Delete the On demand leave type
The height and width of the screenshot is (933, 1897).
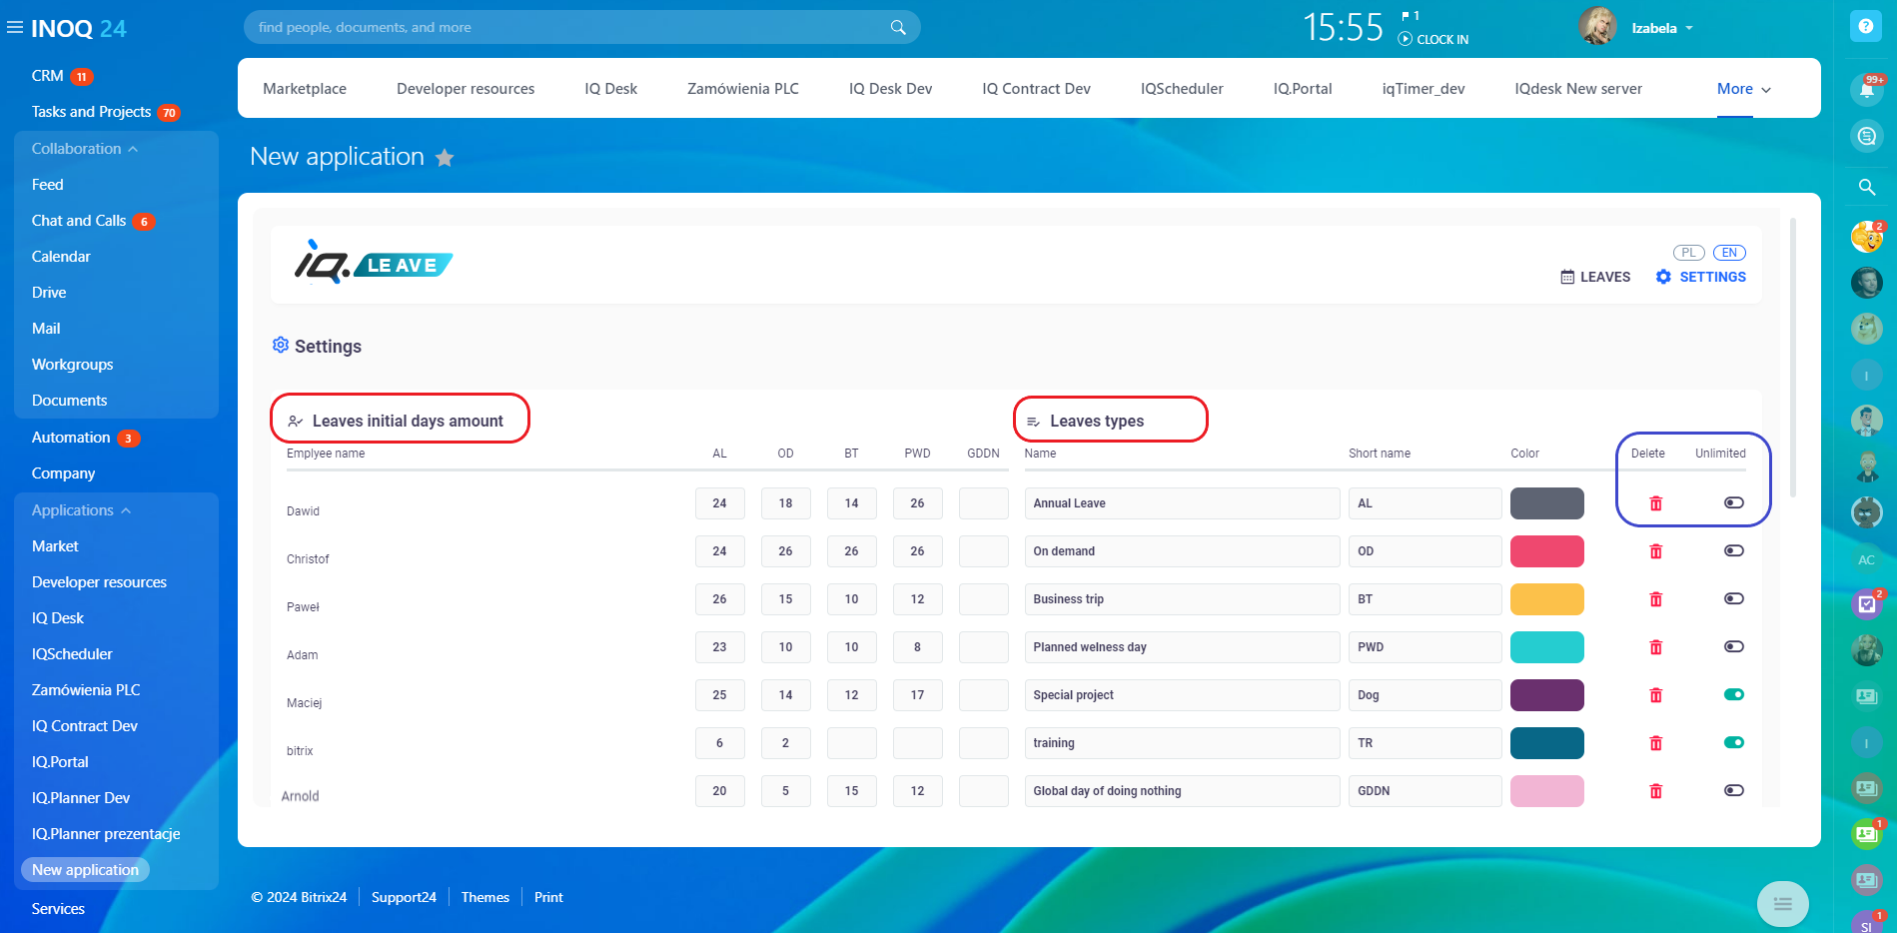pos(1656,551)
